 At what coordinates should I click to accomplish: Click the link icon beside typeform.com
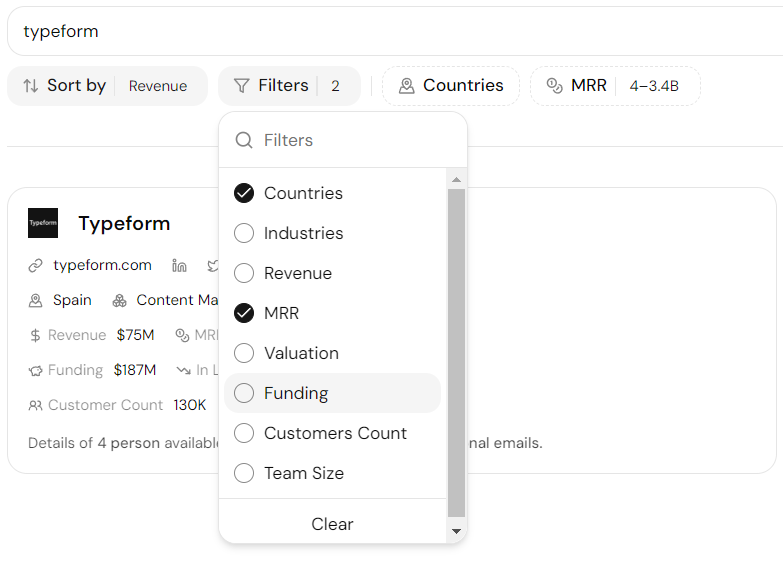(35, 266)
